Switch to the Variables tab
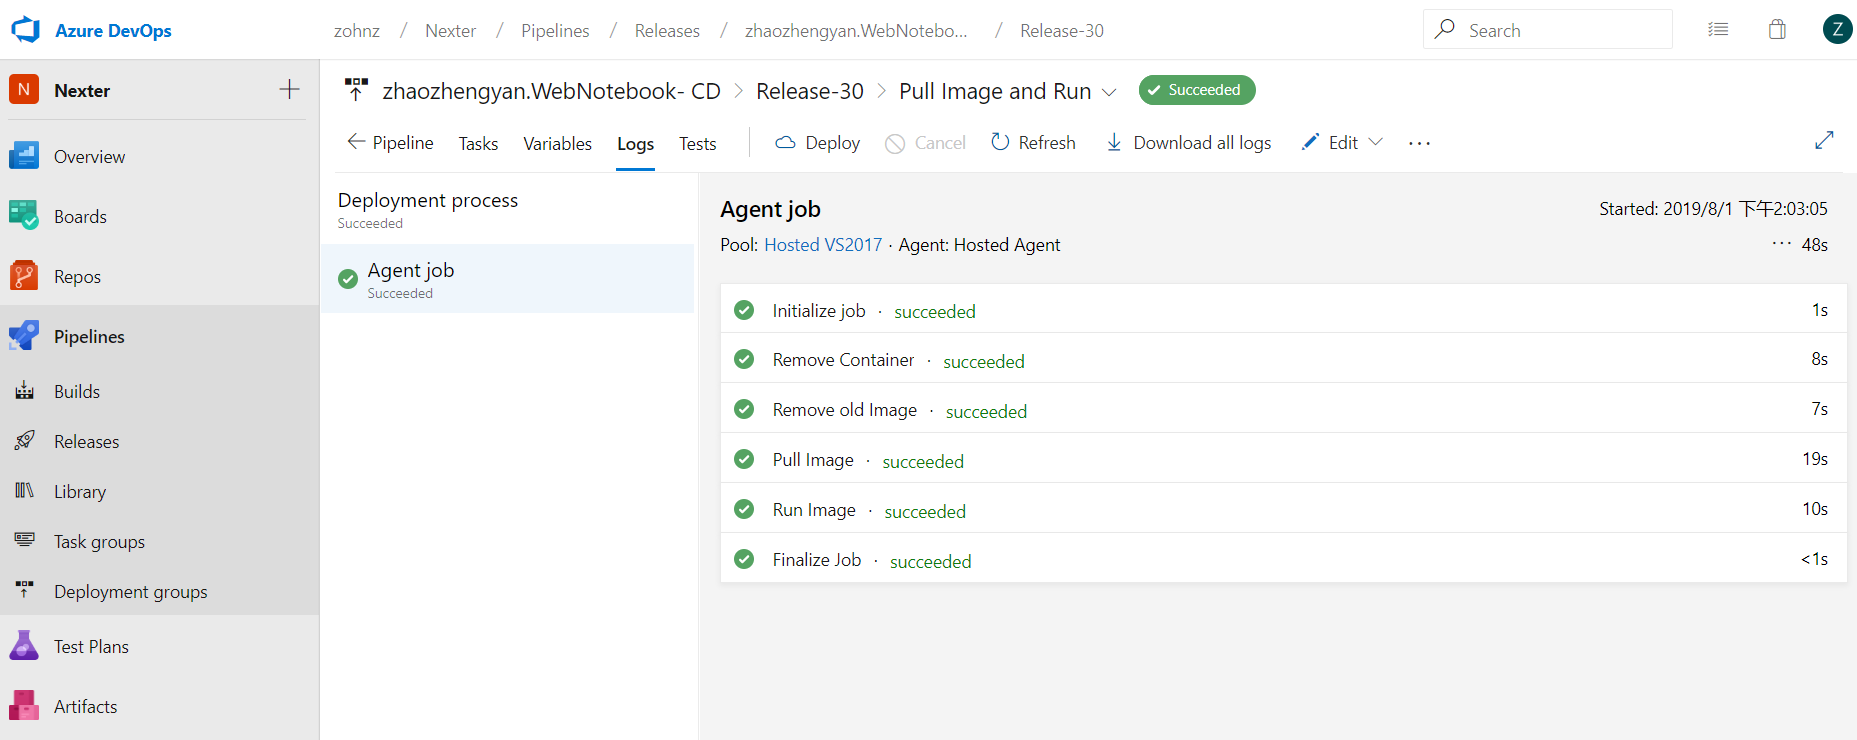The image size is (1857, 740). (557, 143)
